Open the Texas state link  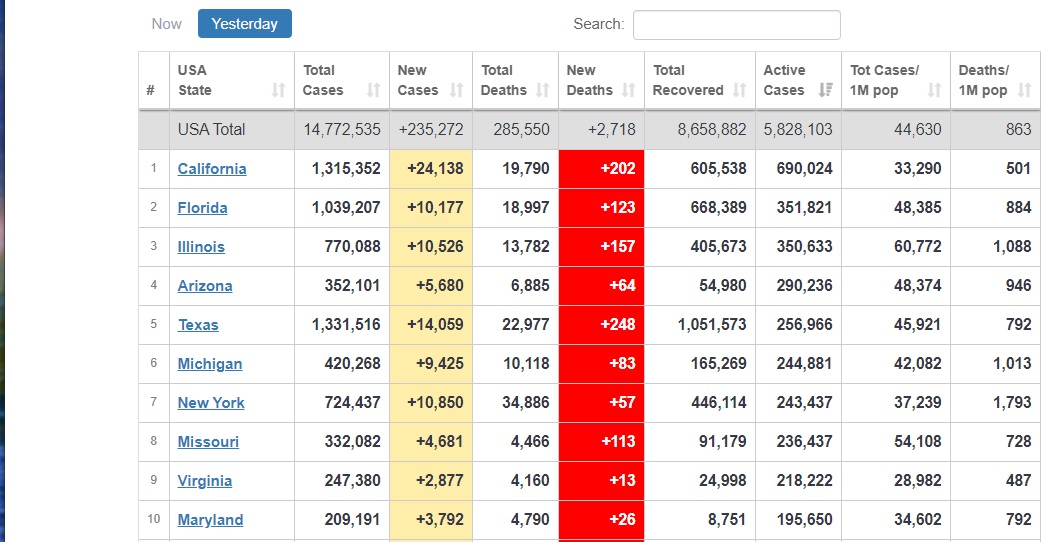click(x=198, y=325)
